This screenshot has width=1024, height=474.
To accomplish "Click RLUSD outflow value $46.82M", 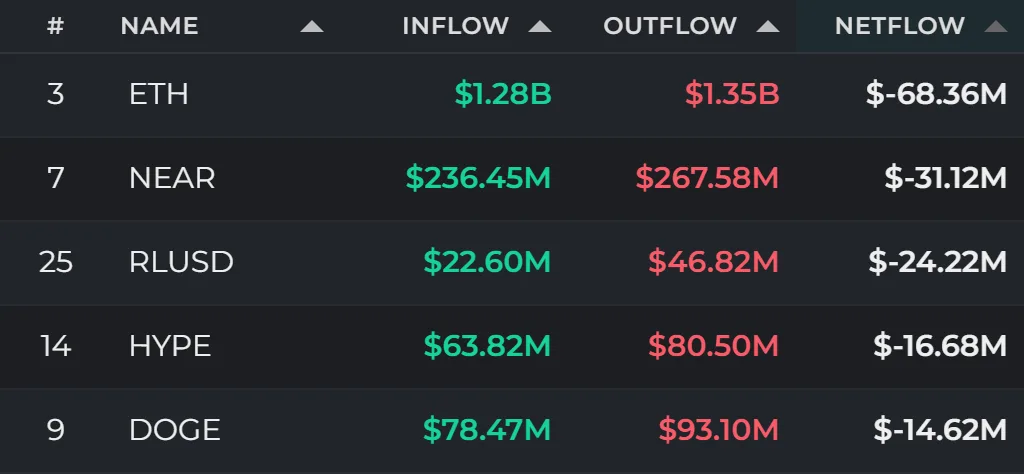I will pyautogui.click(x=714, y=262).
